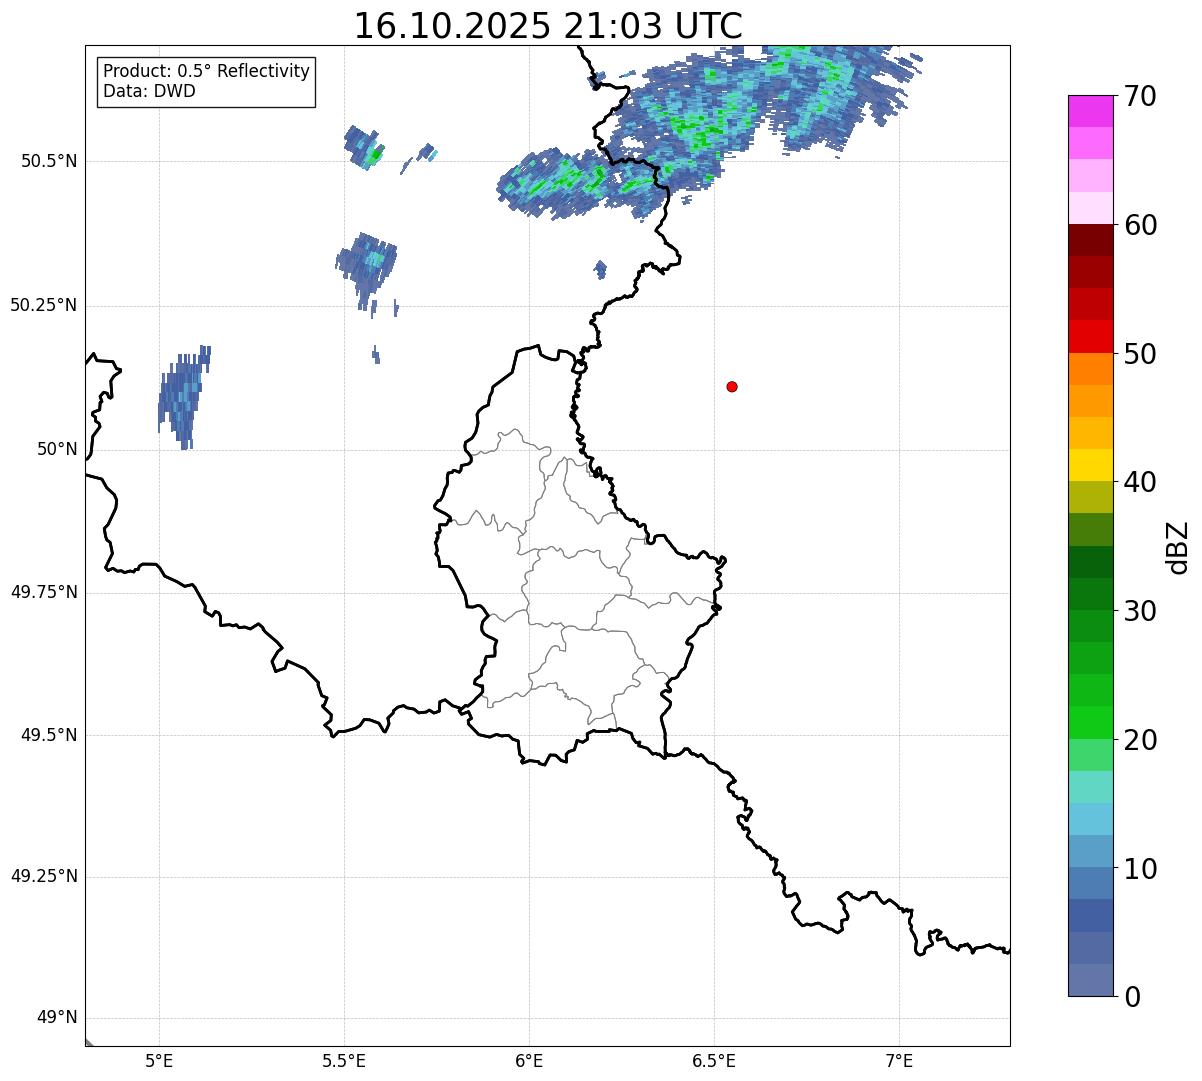Screen dimensions: 1202x1081
Task: Click the colorbar tick label '60'
Action: coord(1140,225)
